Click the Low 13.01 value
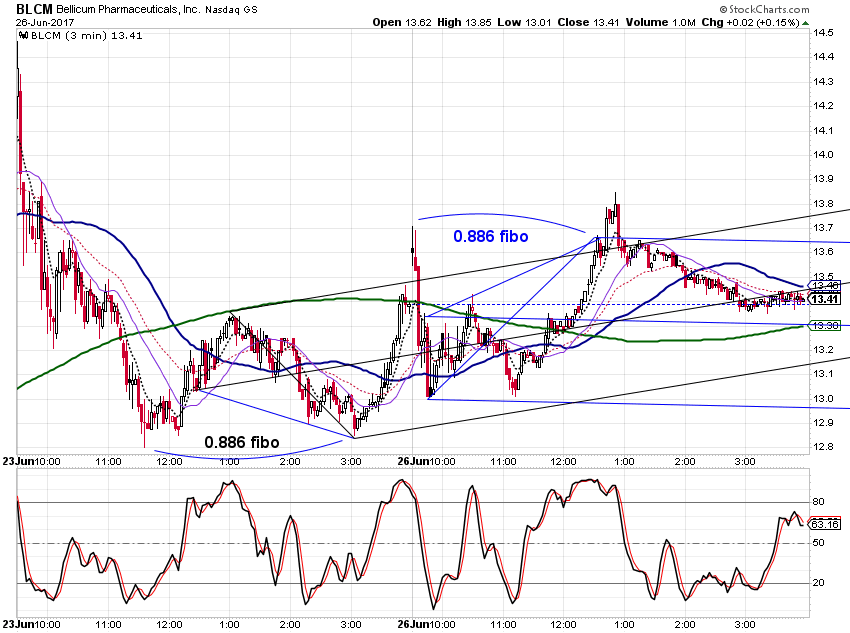 524,22
